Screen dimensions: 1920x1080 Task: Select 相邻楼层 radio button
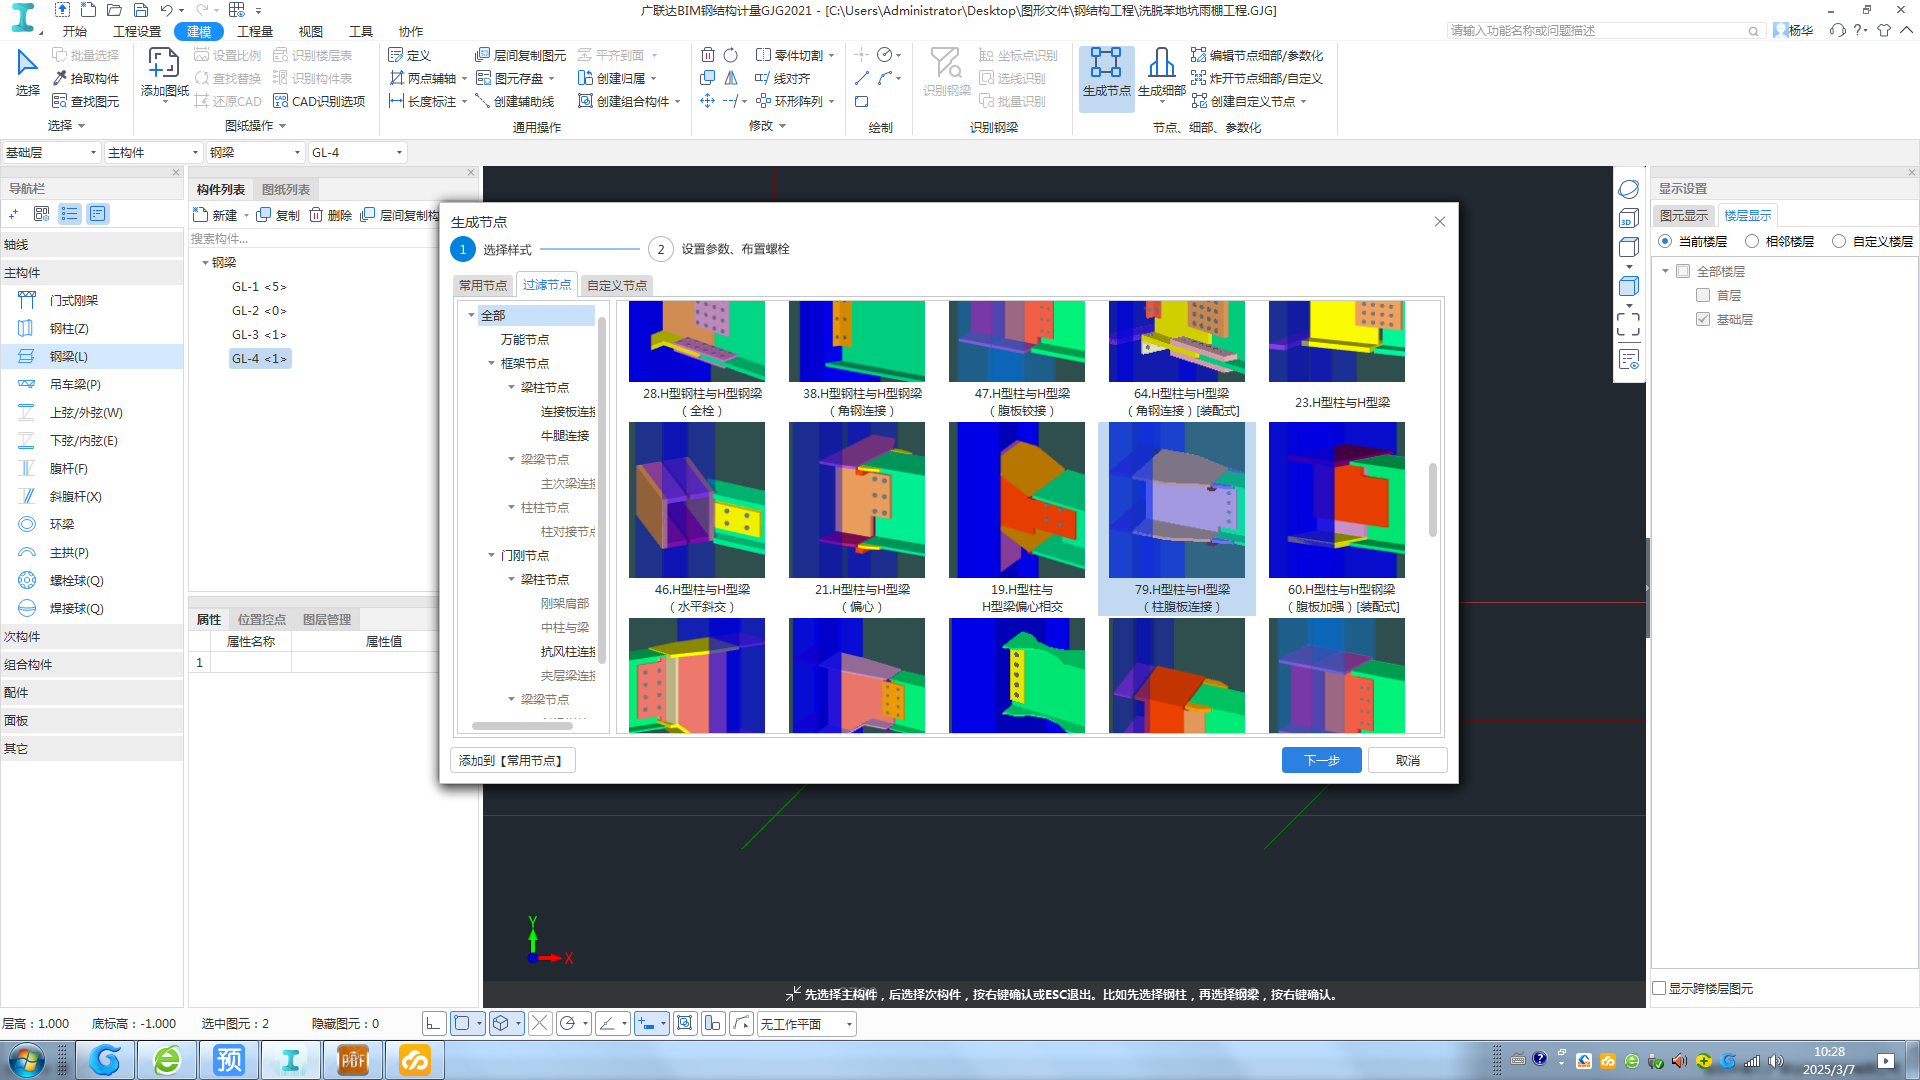pyautogui.click(x=1752, y=241)
